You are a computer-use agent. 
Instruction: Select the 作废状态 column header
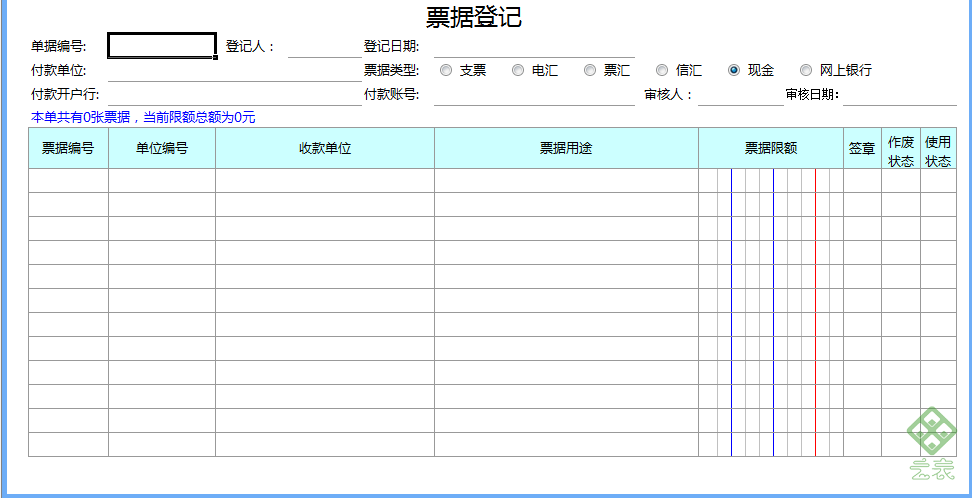pyautogui.click(x=901, y=148)
